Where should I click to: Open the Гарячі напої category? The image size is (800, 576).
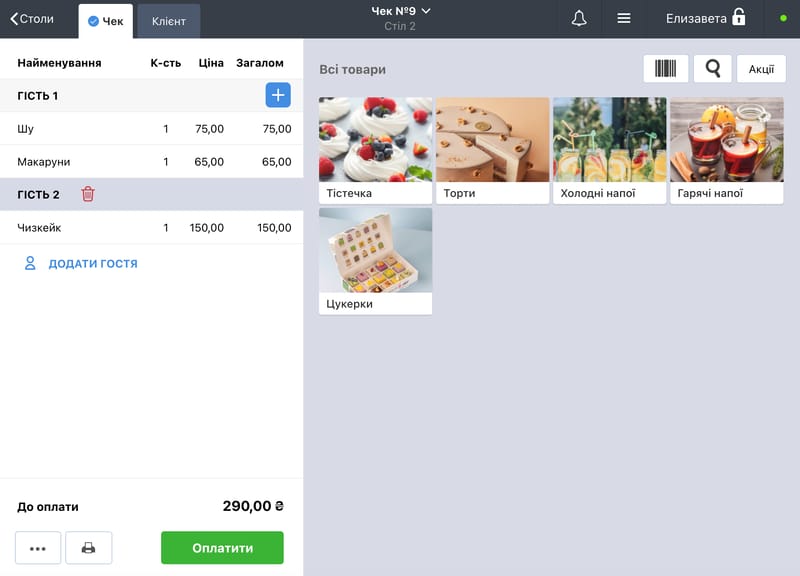click(727, 151)
